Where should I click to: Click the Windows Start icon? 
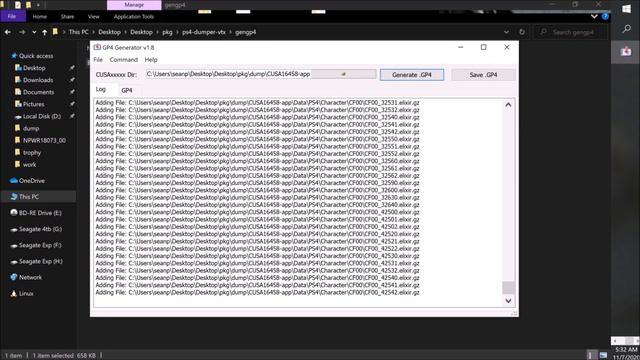pyautogui.click(x=626, y=9)
